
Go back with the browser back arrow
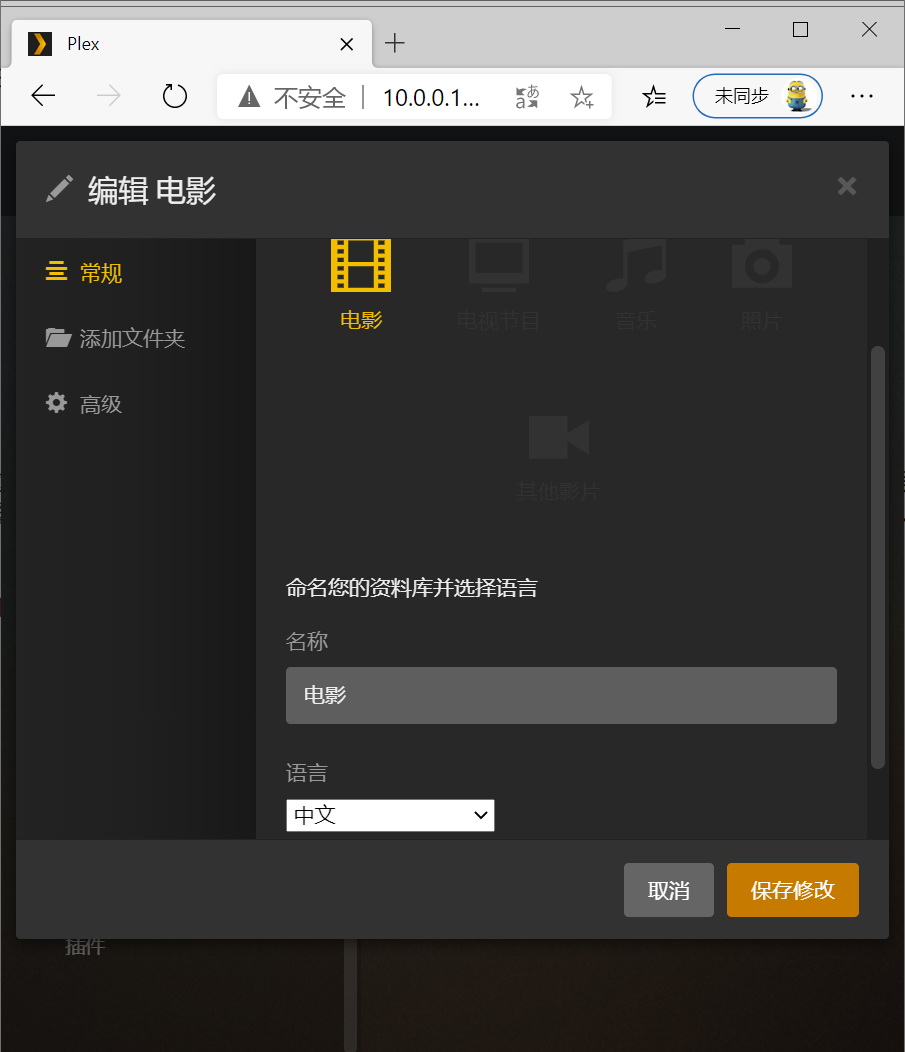[44, 96]
